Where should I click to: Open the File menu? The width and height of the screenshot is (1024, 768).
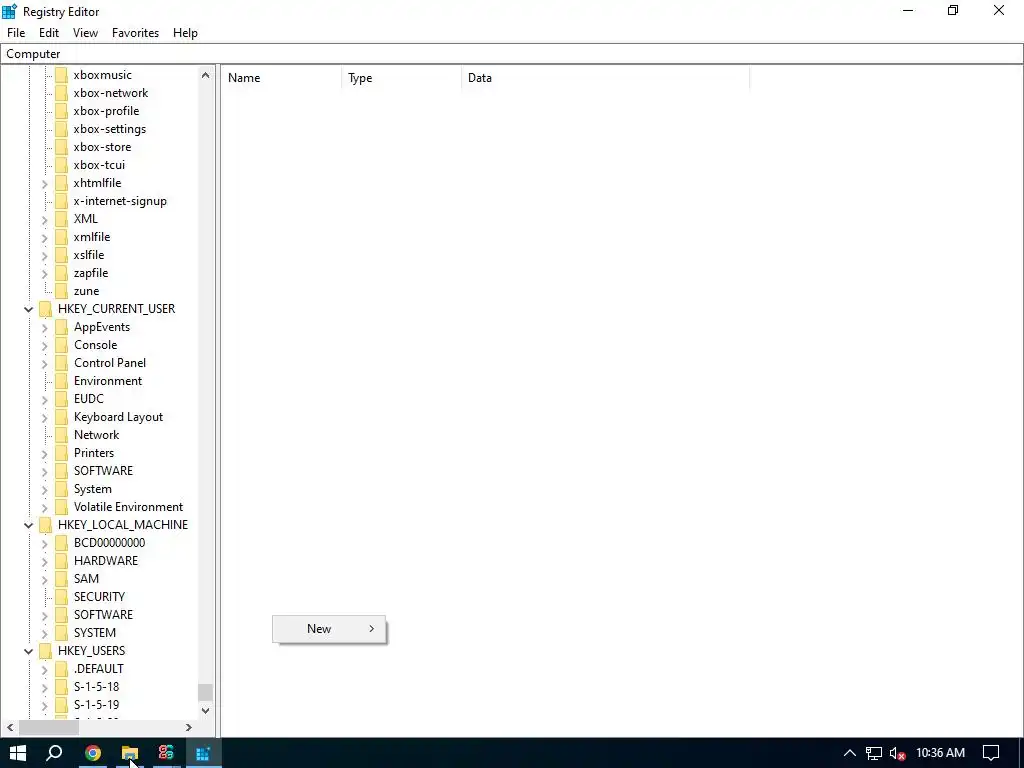click(x=16, y=33)
